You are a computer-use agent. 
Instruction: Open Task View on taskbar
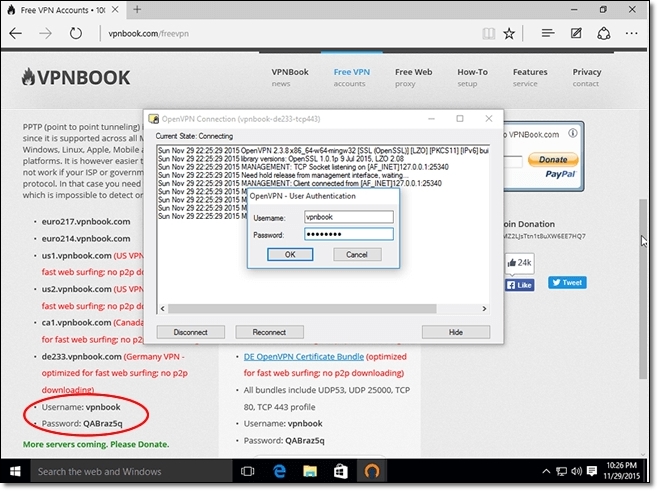[247, 471]
